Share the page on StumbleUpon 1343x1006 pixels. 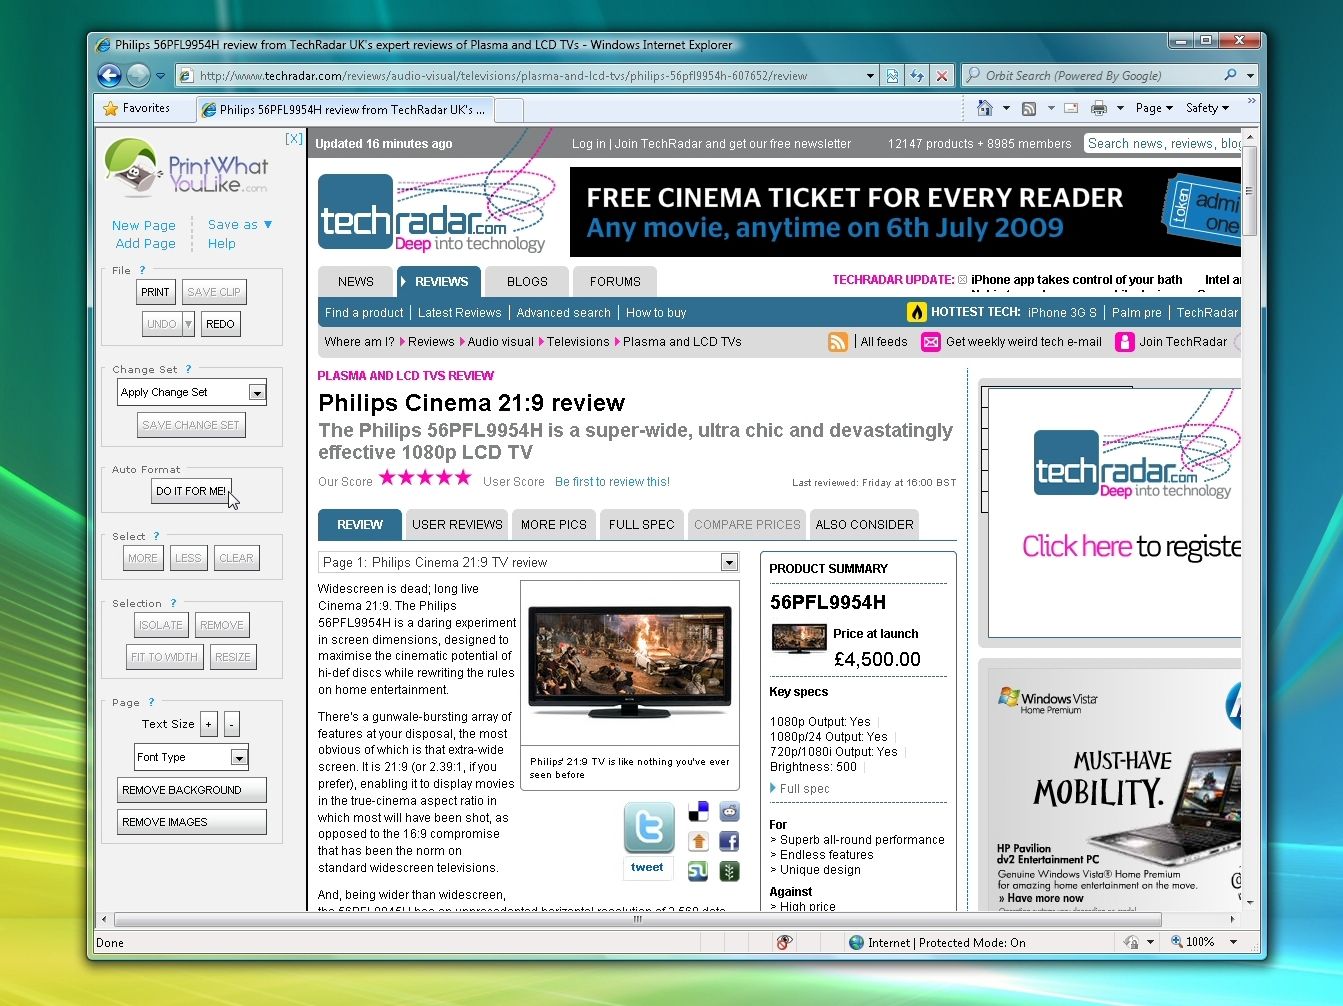pos(698,871)
